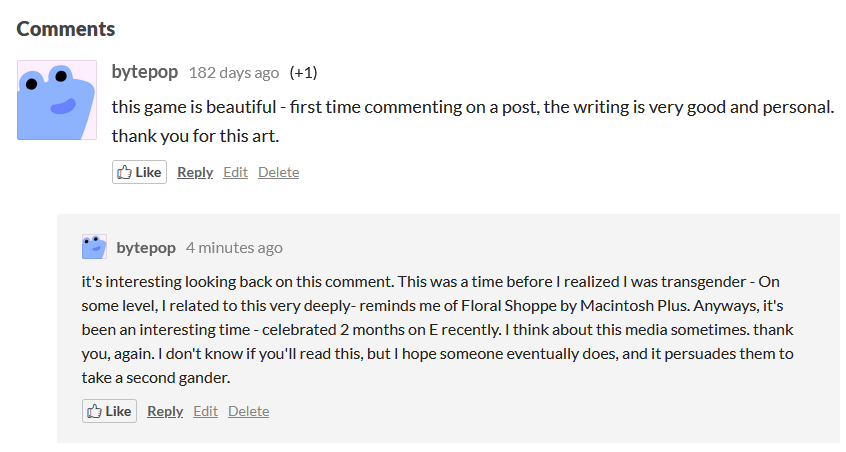Open bytepop's profile from the reply username
This screenshot has width=846, height=452.
coord(146,247)
